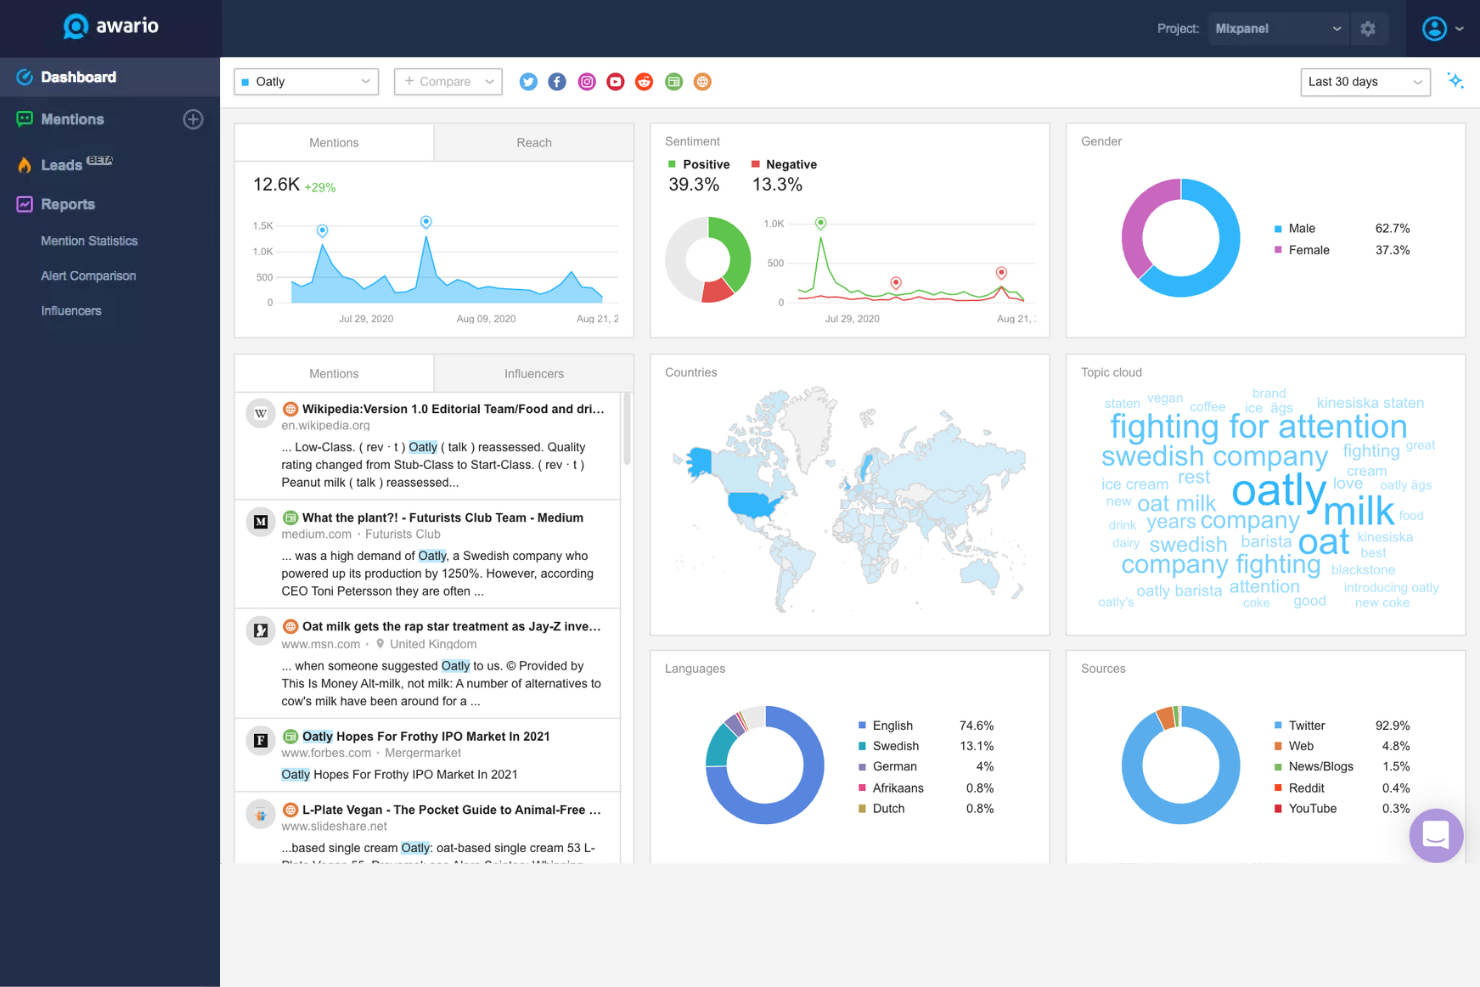The height and width of the screenshot is (987, 1480).
Task: Click the sparkle AI insights icon
Action: (1456, 81)
